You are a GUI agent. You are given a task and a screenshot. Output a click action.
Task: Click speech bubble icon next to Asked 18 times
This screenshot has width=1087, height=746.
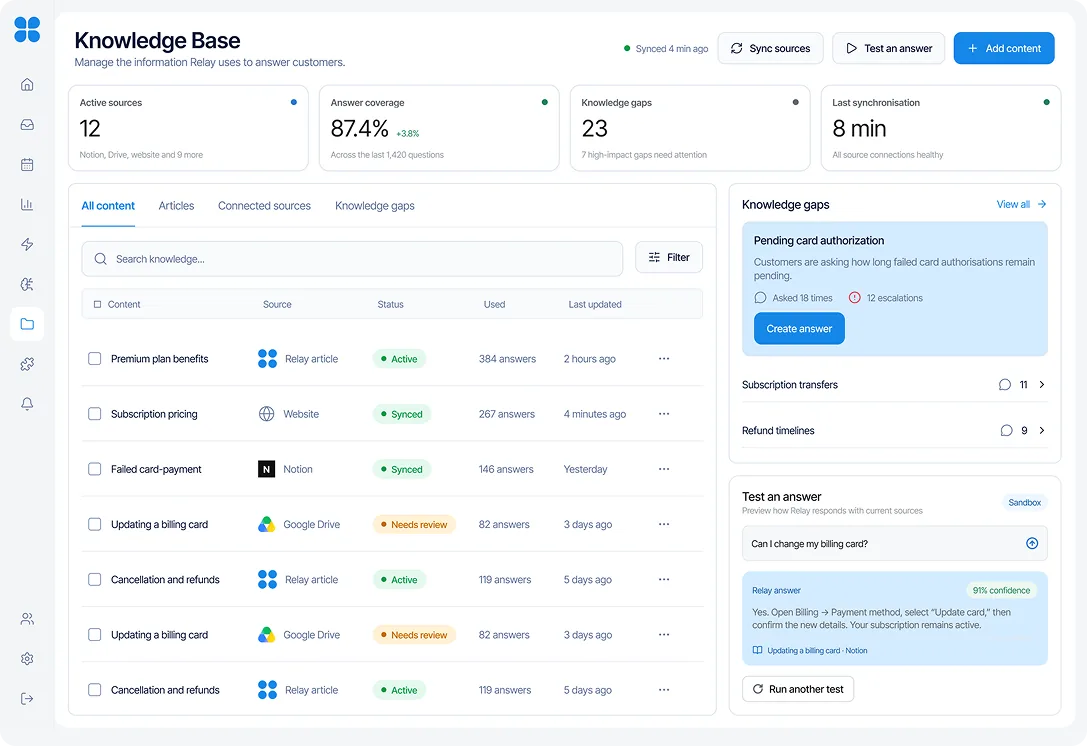760,297
